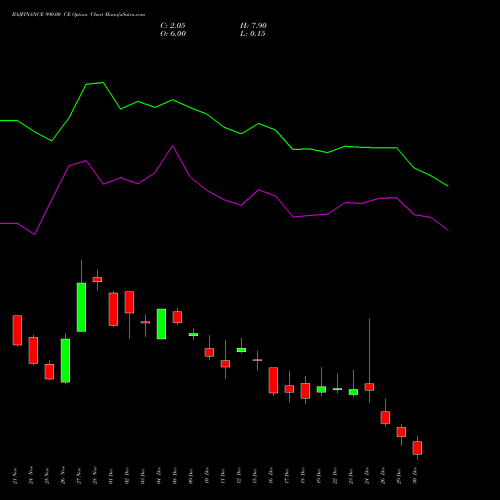Click the red candlestick for 26 Dec
This screenshot has height=500, width=500.
click(x=385, y=417)
